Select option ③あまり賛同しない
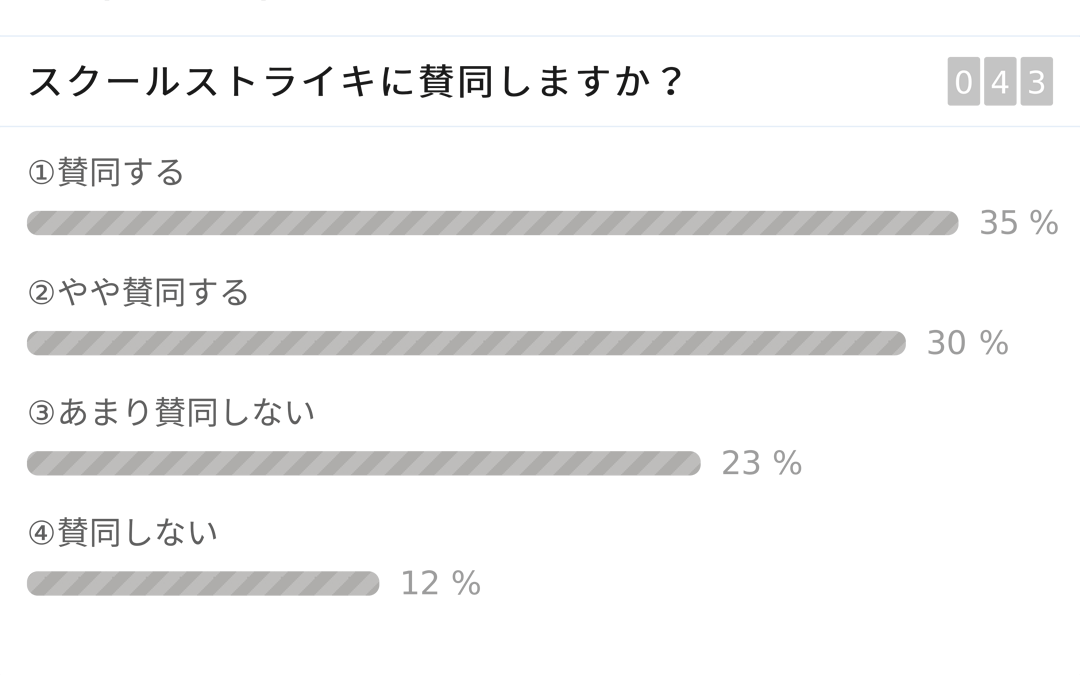Viewport: 1080px width, 675px height. [x=171, y=412]
